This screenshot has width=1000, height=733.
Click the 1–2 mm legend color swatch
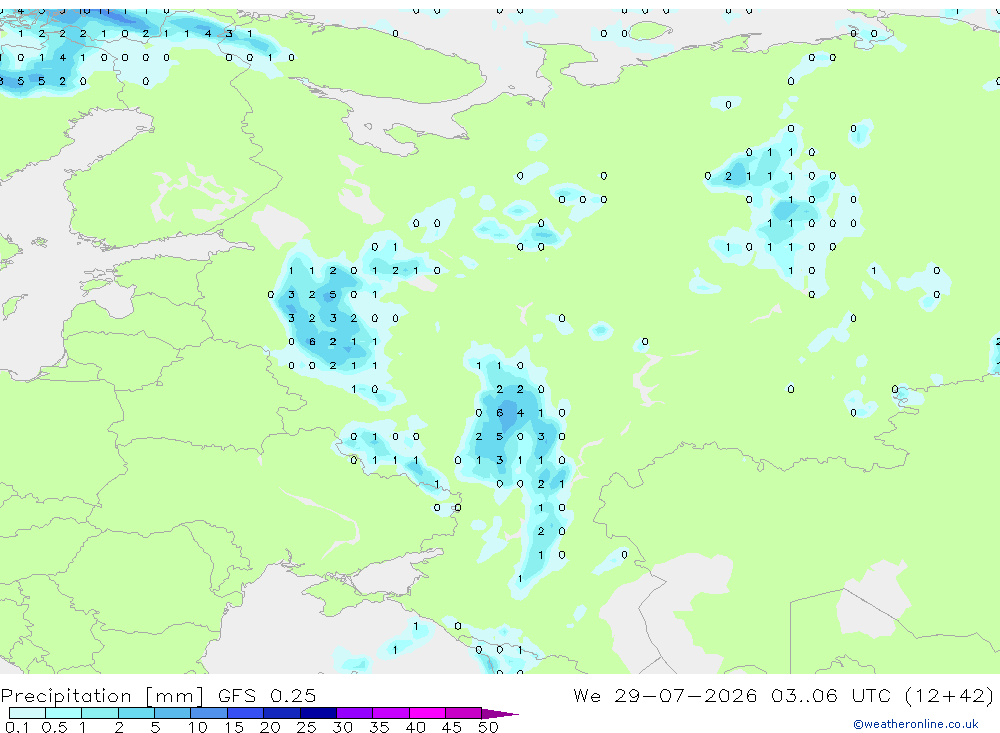(99, 713)
